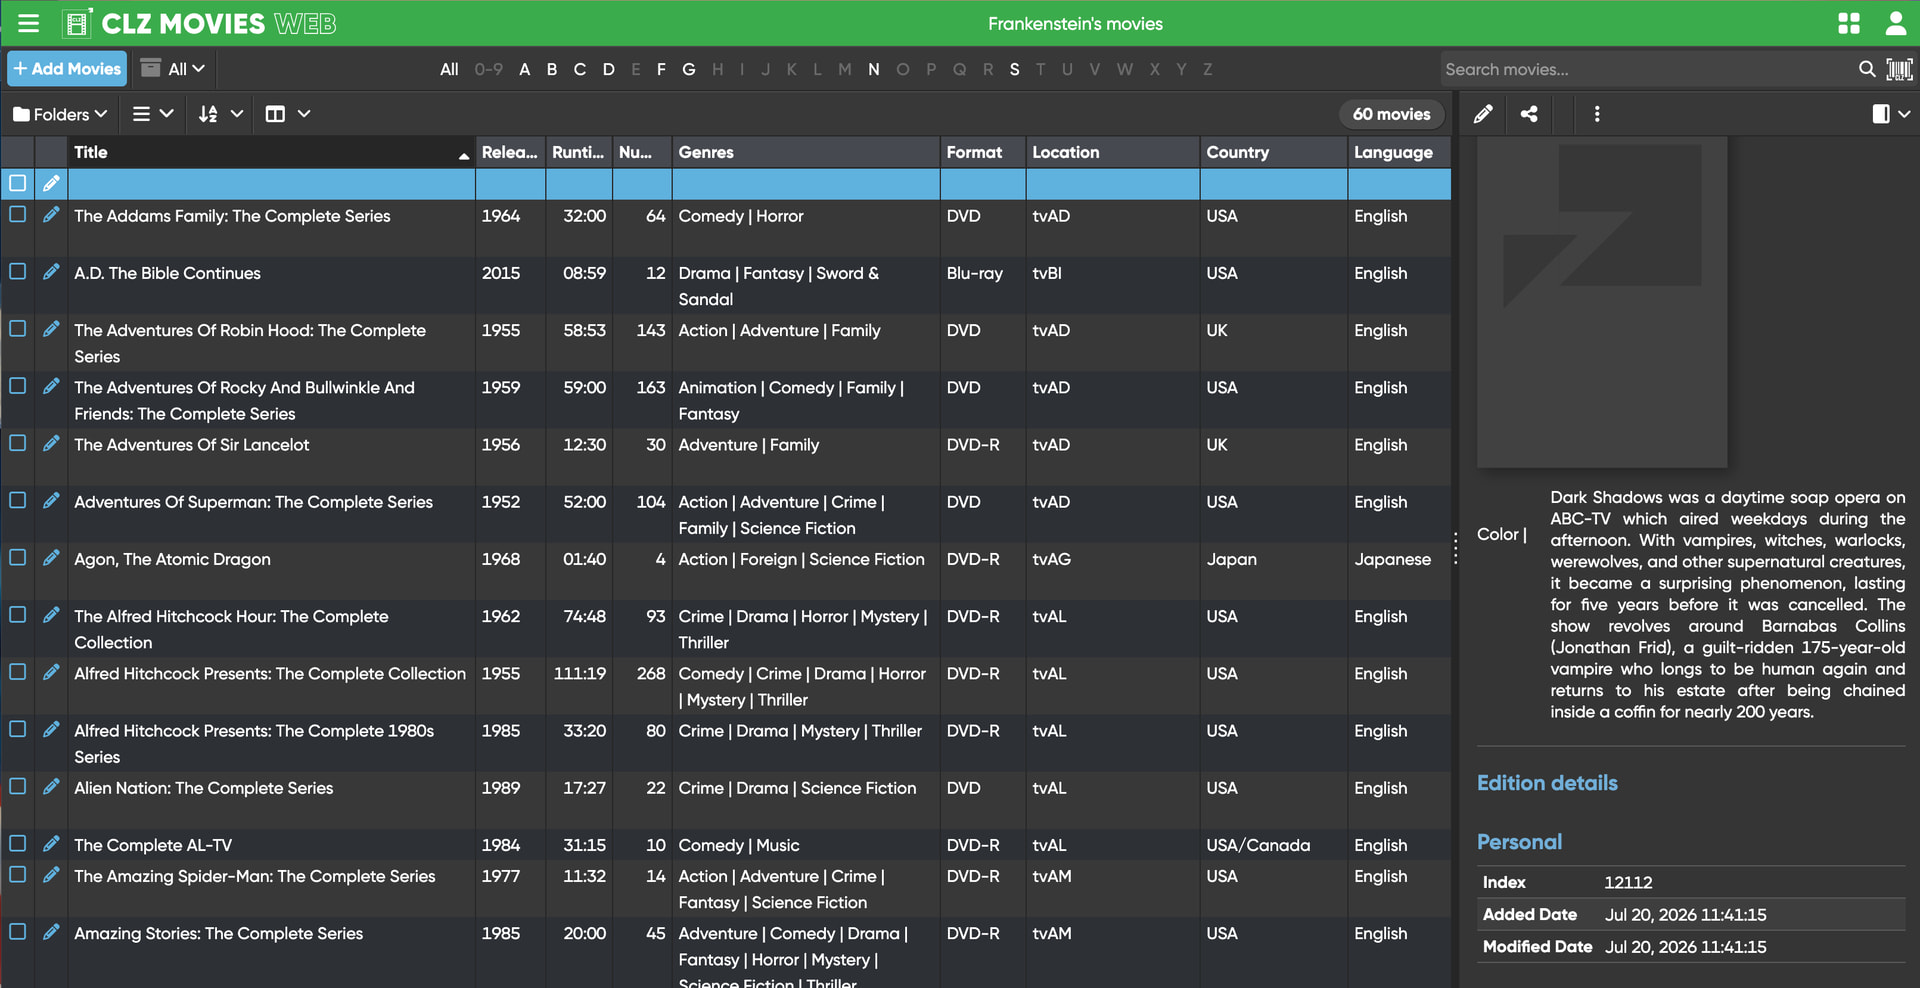Image resolution: width=1920 pixels, height=988 pixels.
Task: Edit the Adventures Of Sir Lancelot entry
Action: pyautogui.click(x=51, y=444)
